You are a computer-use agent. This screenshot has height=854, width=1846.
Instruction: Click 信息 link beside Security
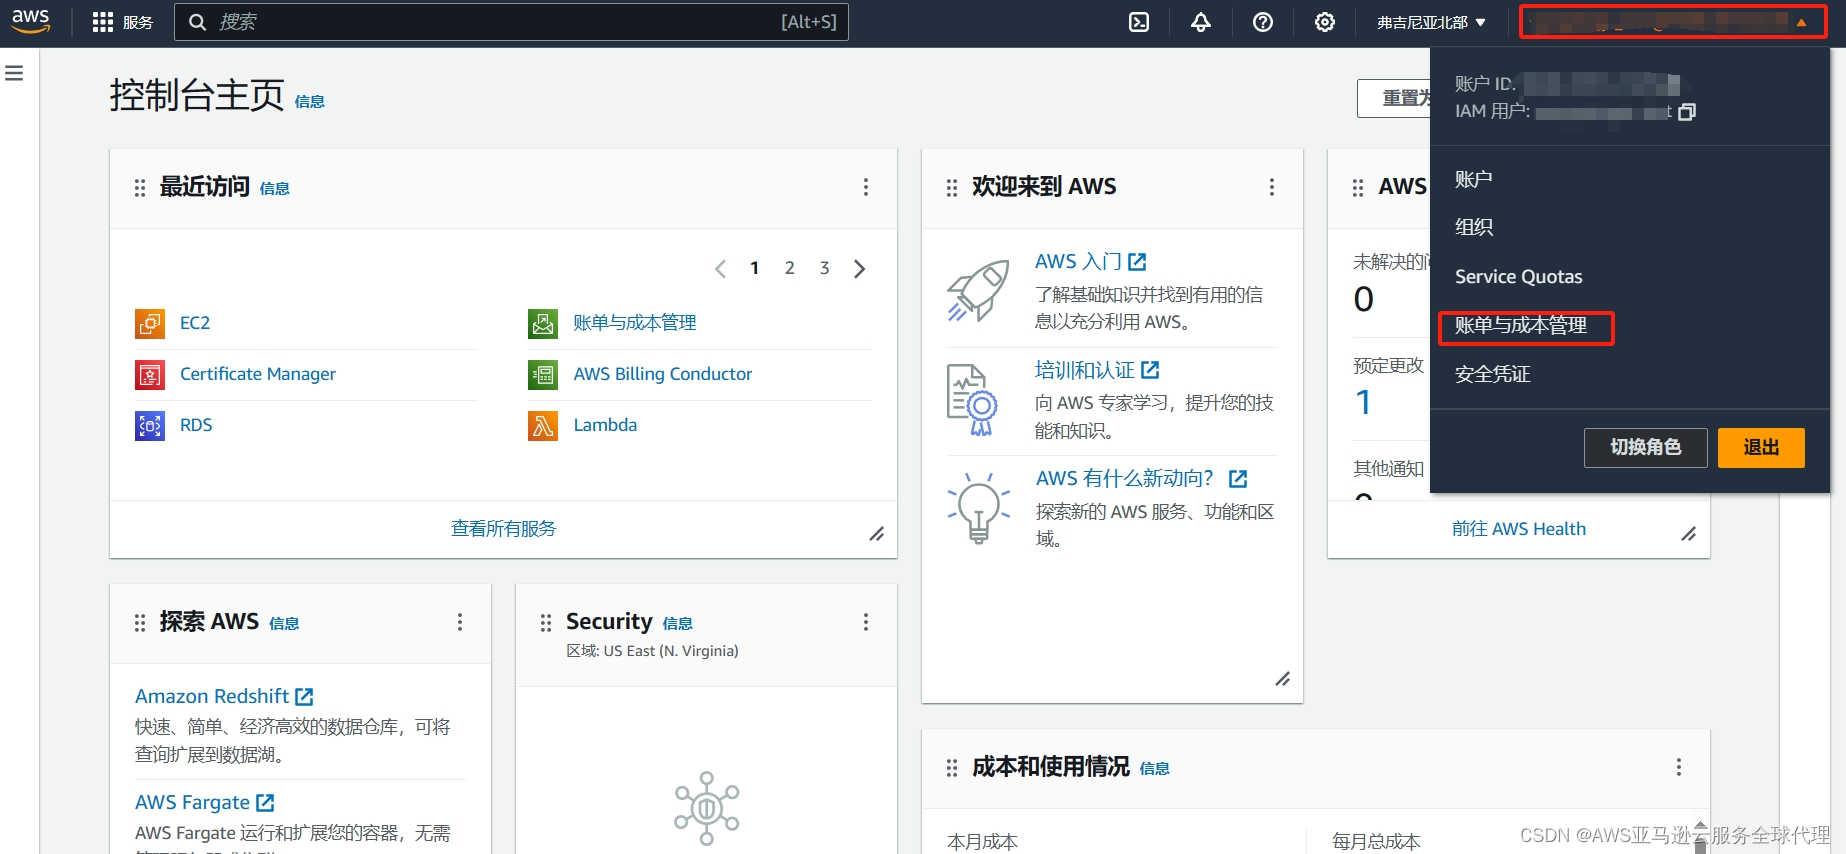coord(677,624)
